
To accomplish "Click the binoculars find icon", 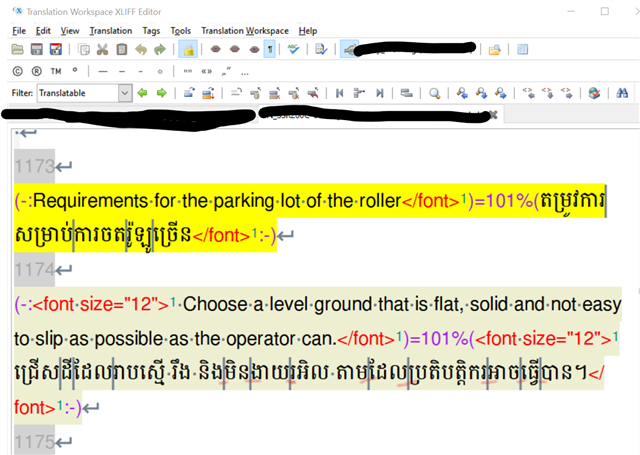I will 622,93.
